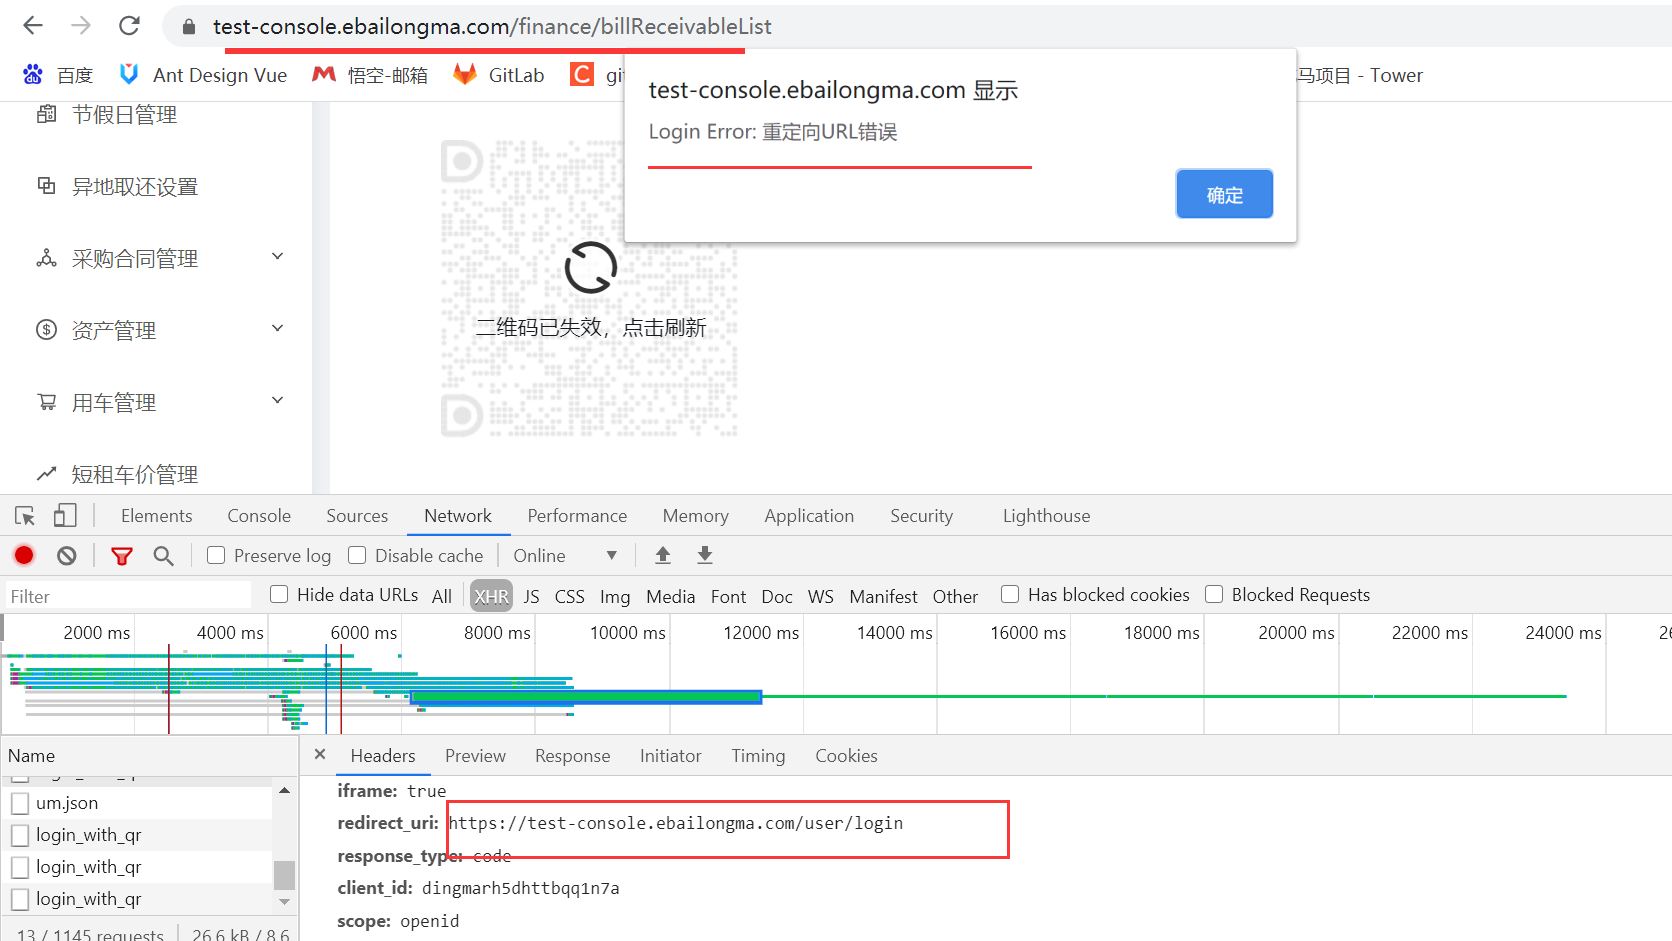Switch to the Console tab
This screenshot has width=1672, height=941.
tap(259, 516)
